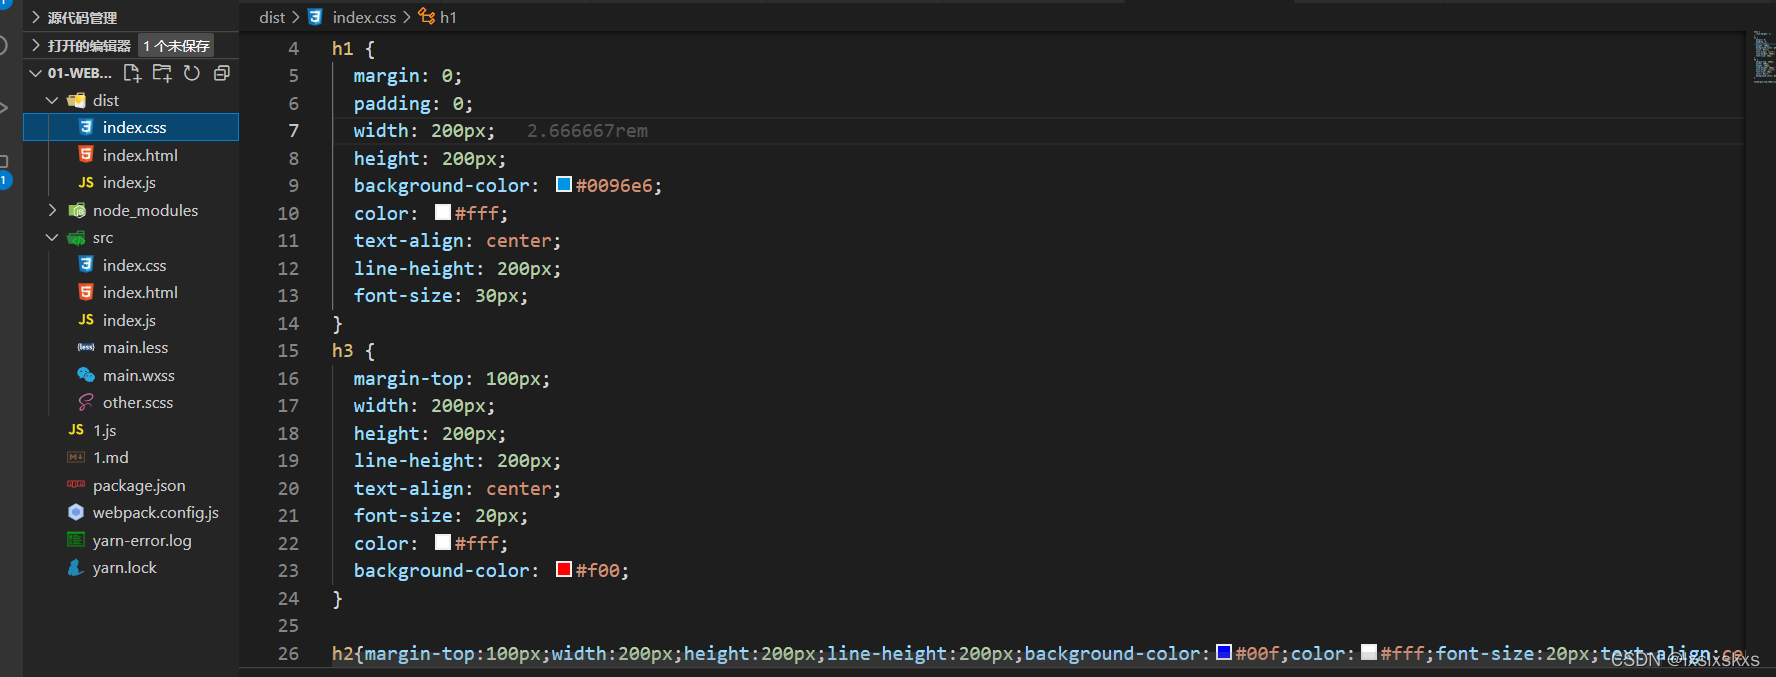The width and height of the screenshot is (1776, 677).
Task: Click the 'h1 {' selector on line 4
Action: tap(353, 49)
